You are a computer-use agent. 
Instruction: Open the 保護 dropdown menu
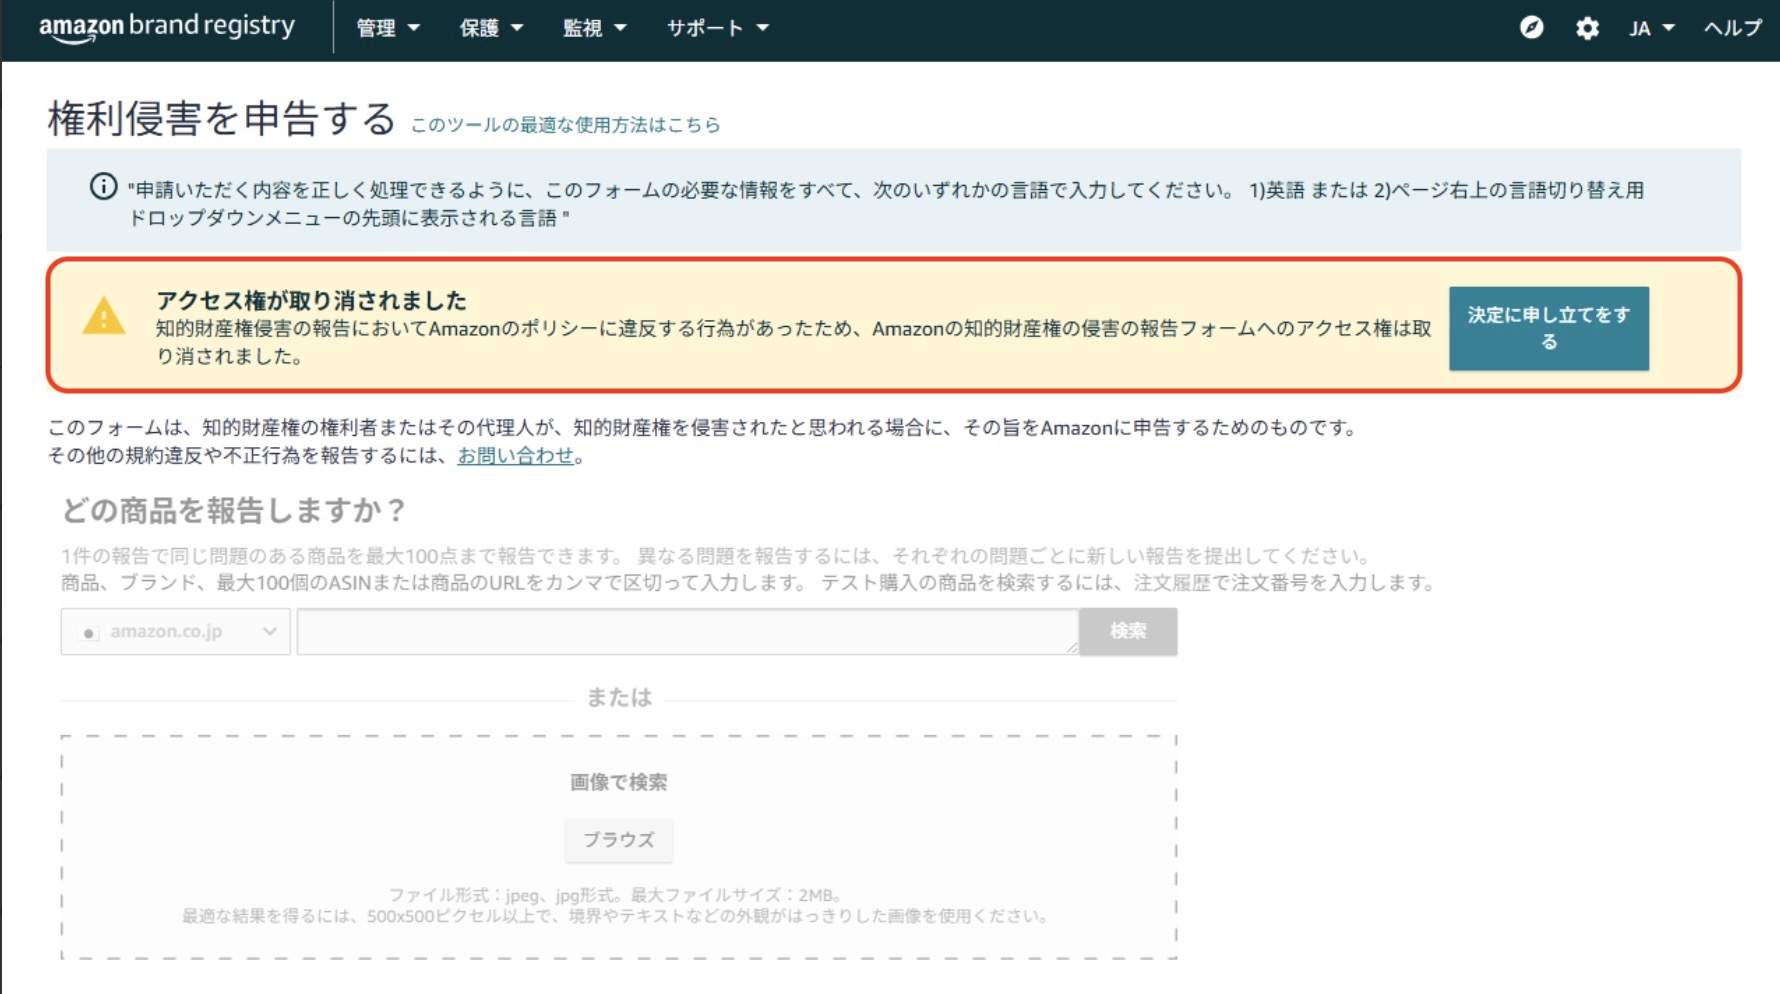[x=491, y=28]
